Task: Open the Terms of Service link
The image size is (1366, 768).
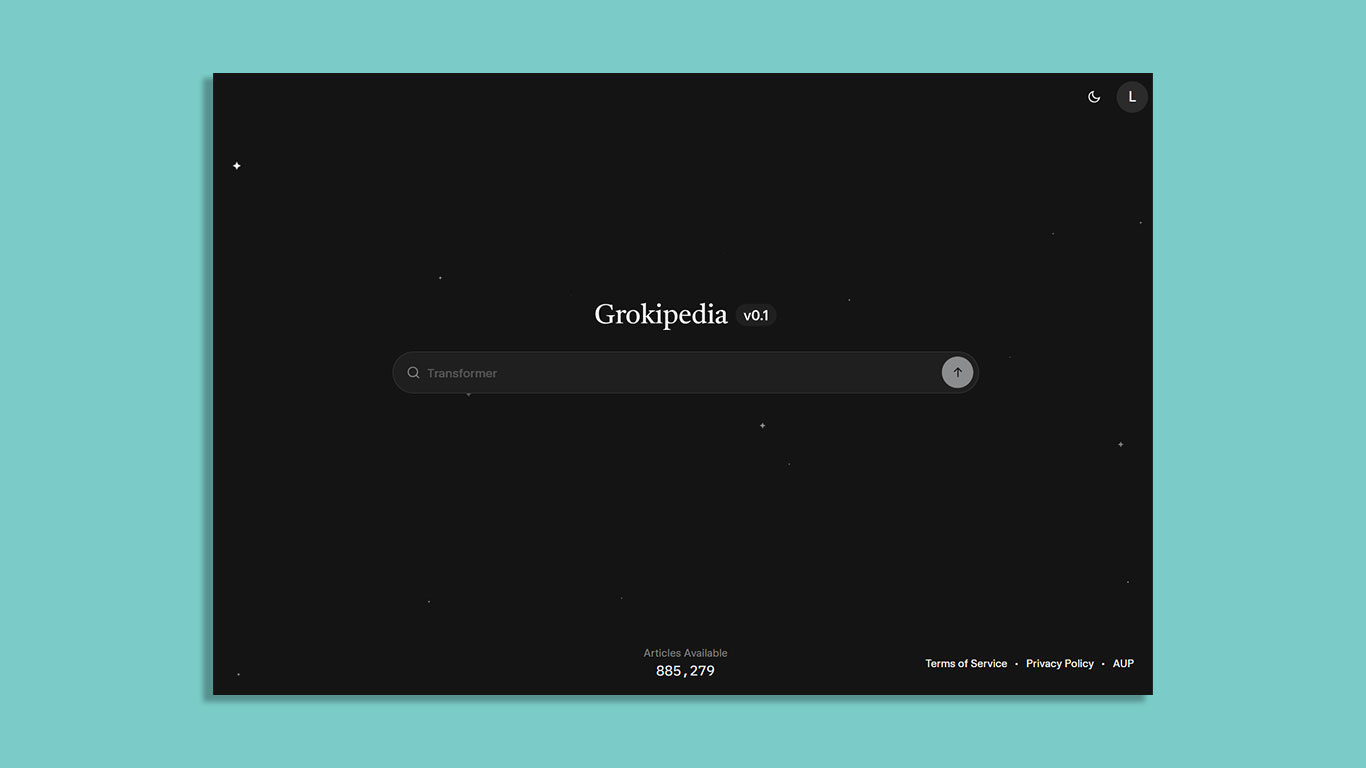Action: (966, 664)
